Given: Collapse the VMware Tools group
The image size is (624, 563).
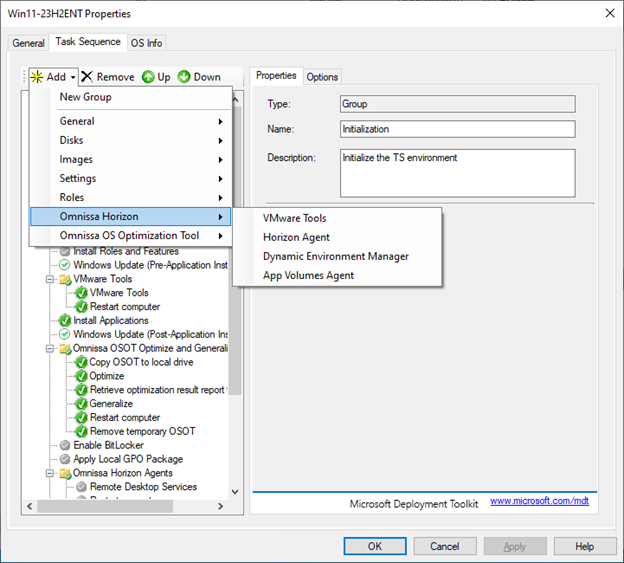Looking at the screenshot, I should tap(50, 279).
